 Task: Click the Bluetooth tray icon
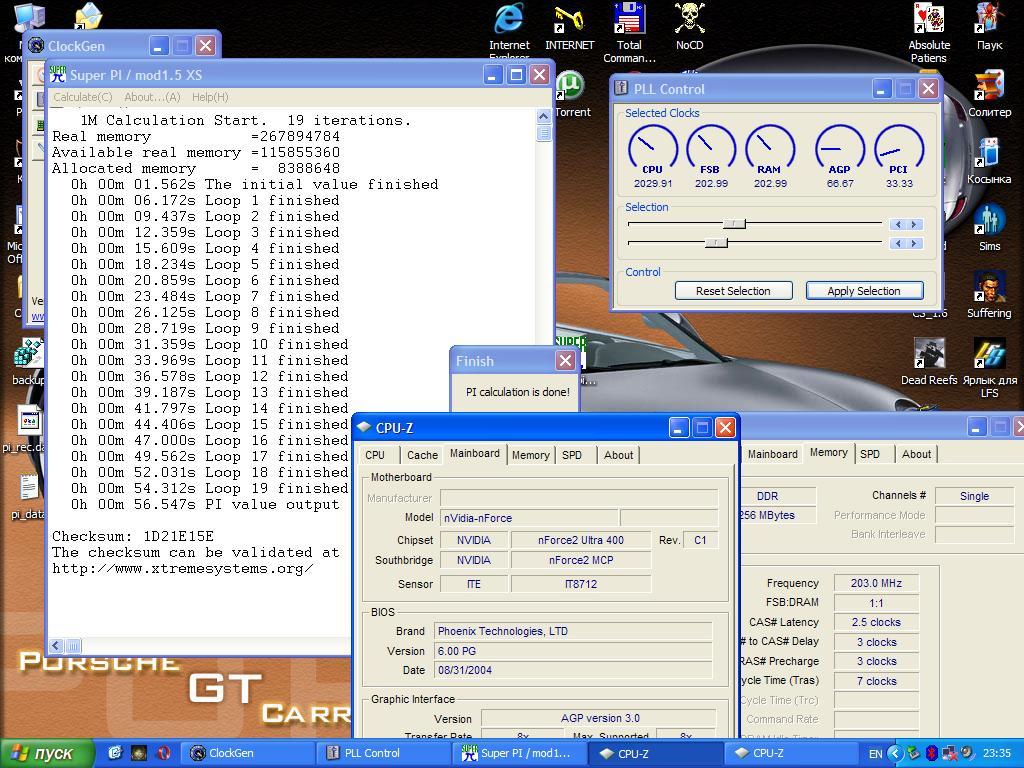coord(931,753)
